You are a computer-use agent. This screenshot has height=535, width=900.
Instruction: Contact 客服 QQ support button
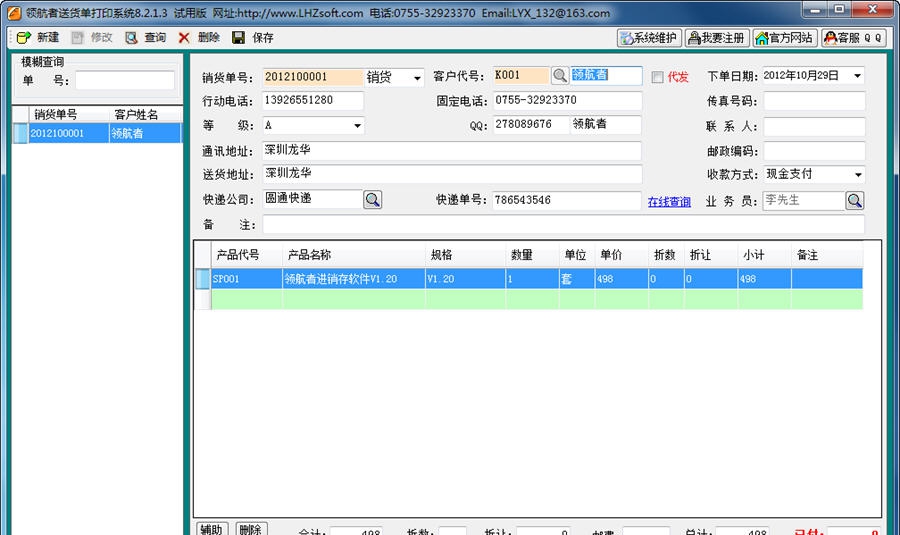pos(854,38)
